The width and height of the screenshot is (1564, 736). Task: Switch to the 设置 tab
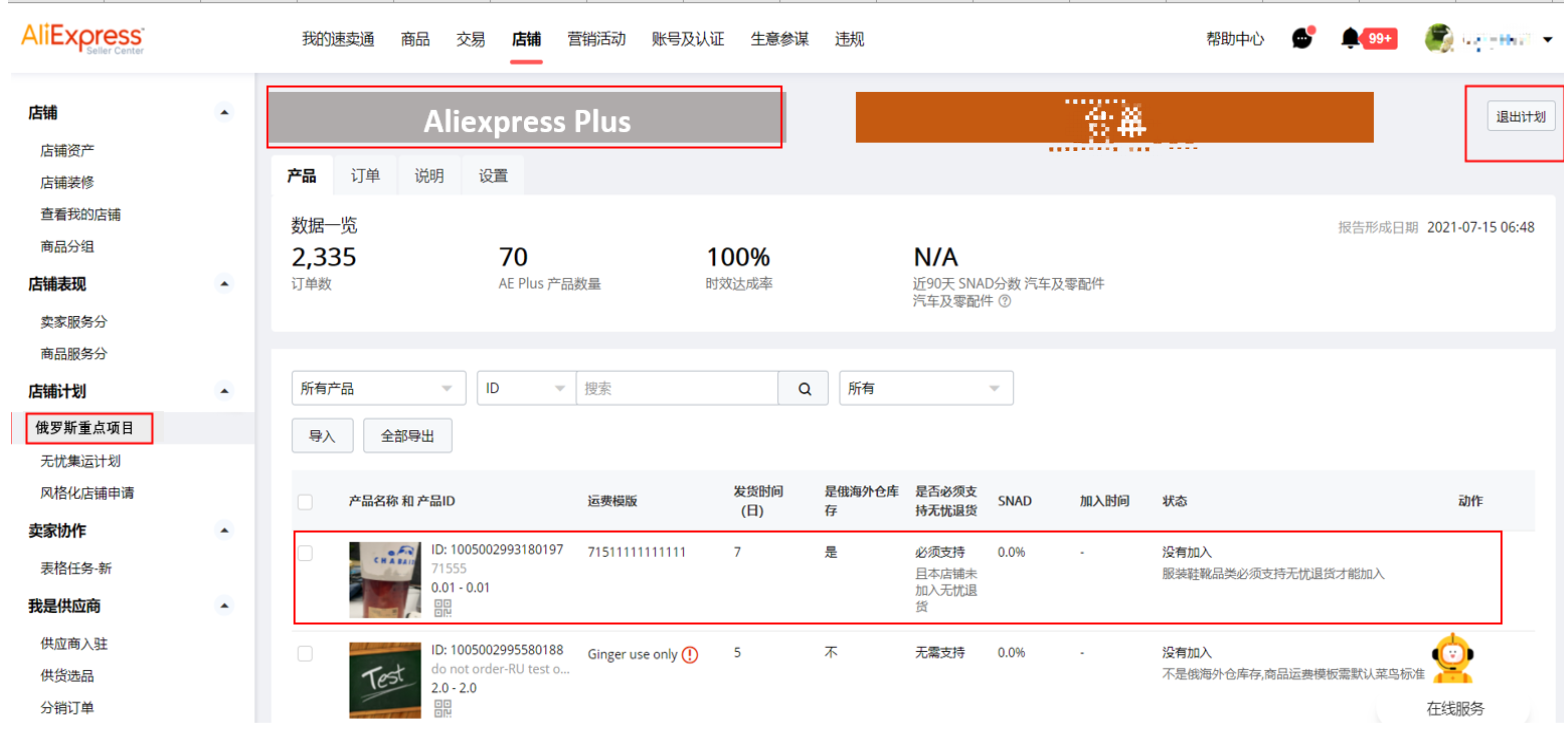pyautogui.click(x=493, y=175)
